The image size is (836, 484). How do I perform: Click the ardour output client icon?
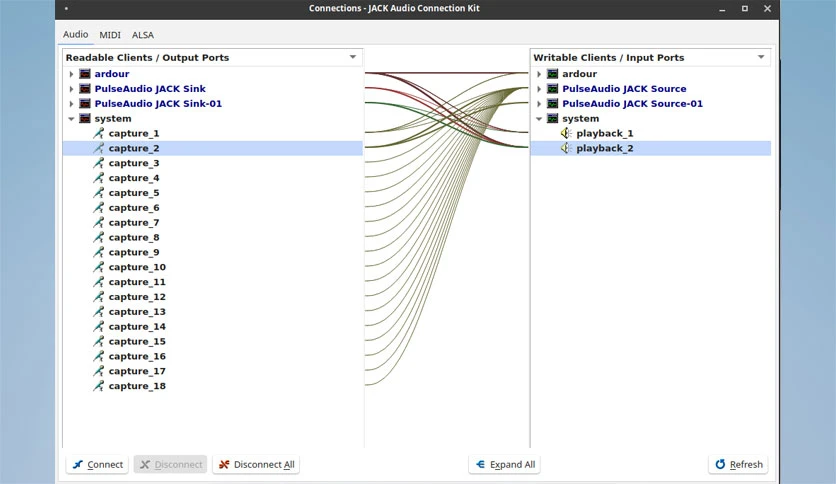click(85, 74)
